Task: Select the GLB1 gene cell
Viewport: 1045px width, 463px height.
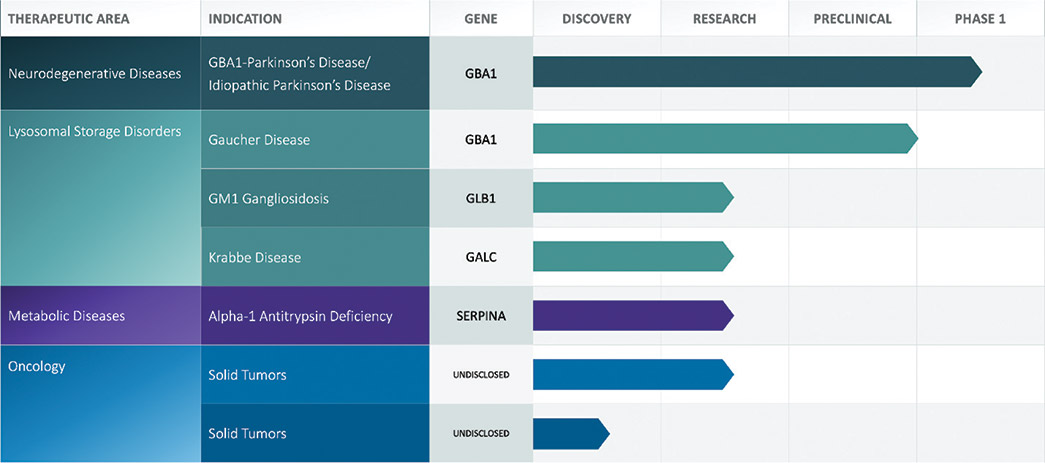Action: click(480, 199)
